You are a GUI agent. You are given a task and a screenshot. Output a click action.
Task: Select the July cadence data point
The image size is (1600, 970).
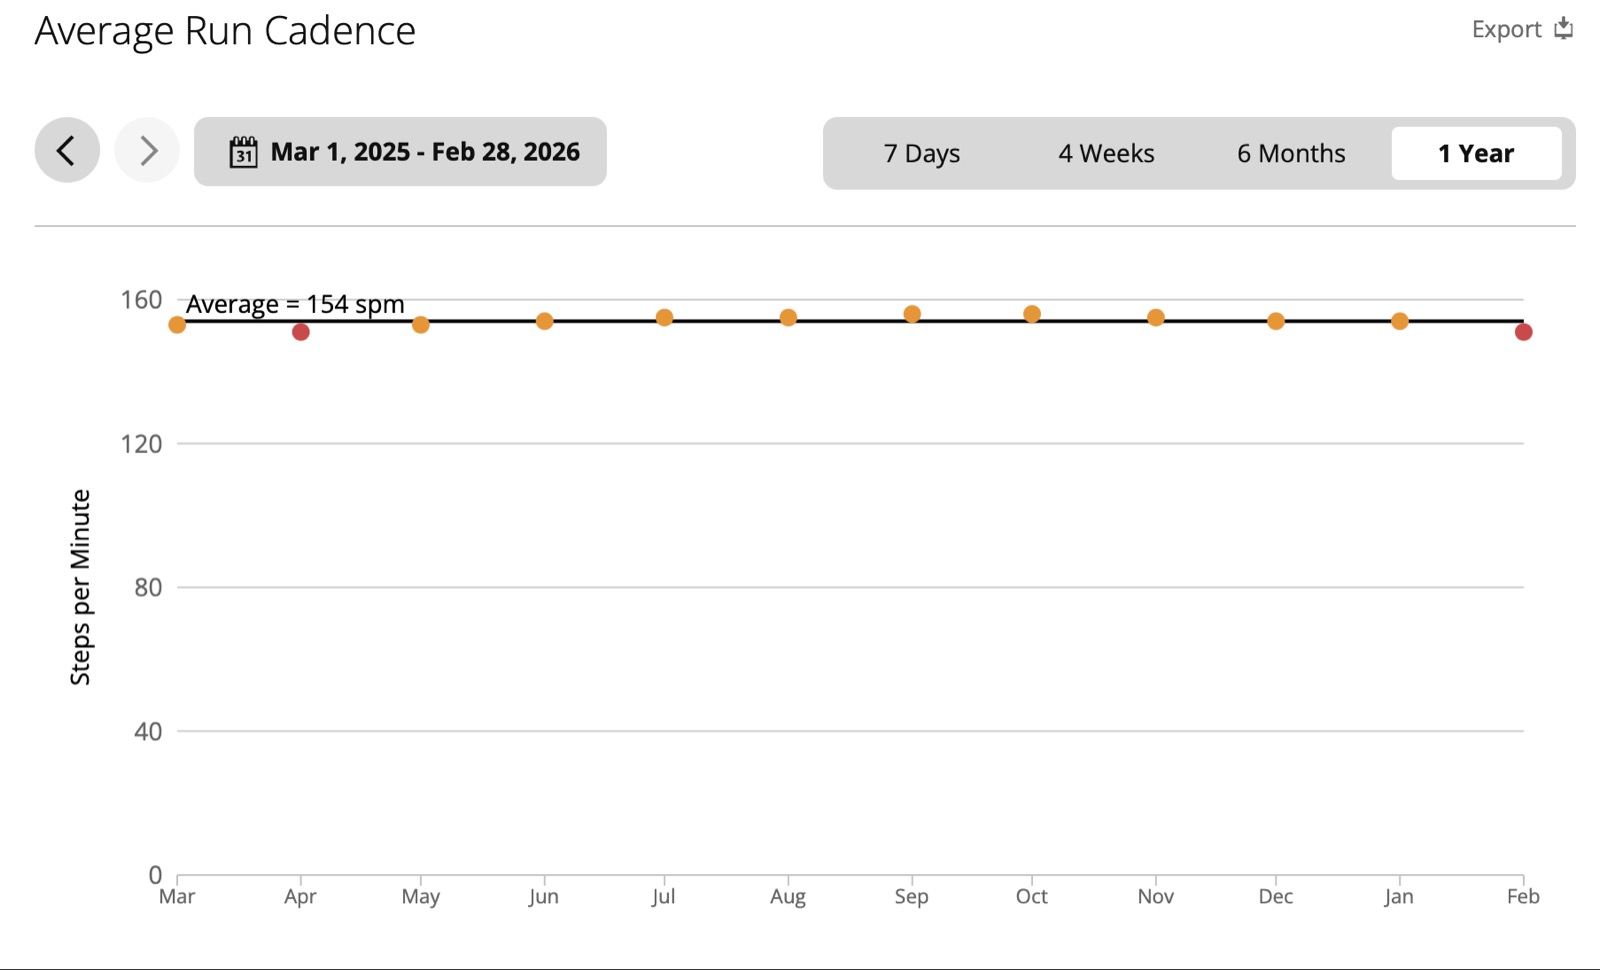tap(664, 318)
